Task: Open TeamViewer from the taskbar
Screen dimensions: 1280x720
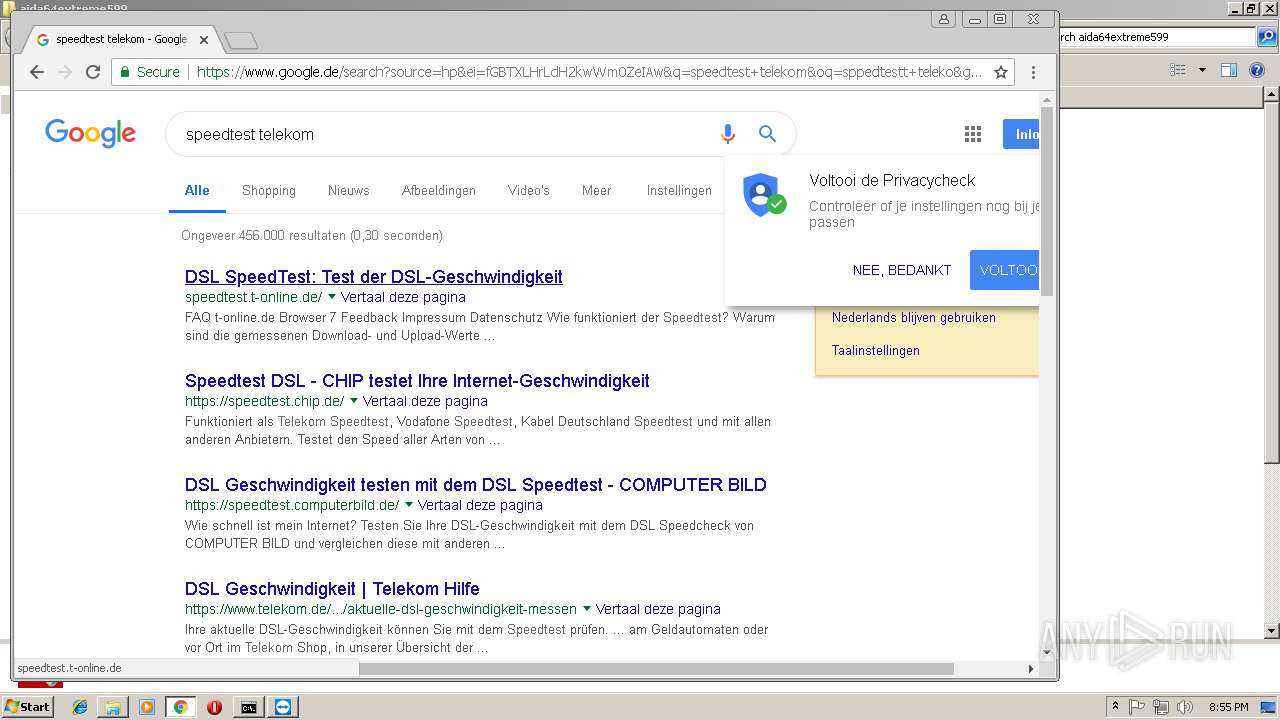Action: tap(284, 707)
